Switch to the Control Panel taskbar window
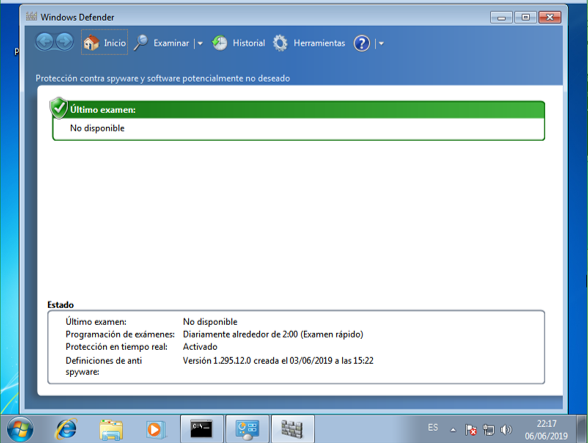Image resolution: width=588 pixels, height=443 pixels. click(x=247, y=429)
